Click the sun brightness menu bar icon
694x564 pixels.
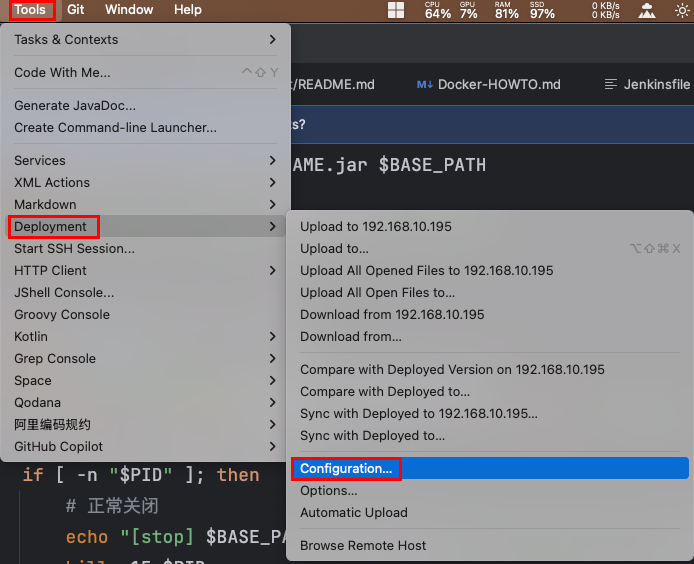[682, 10]
